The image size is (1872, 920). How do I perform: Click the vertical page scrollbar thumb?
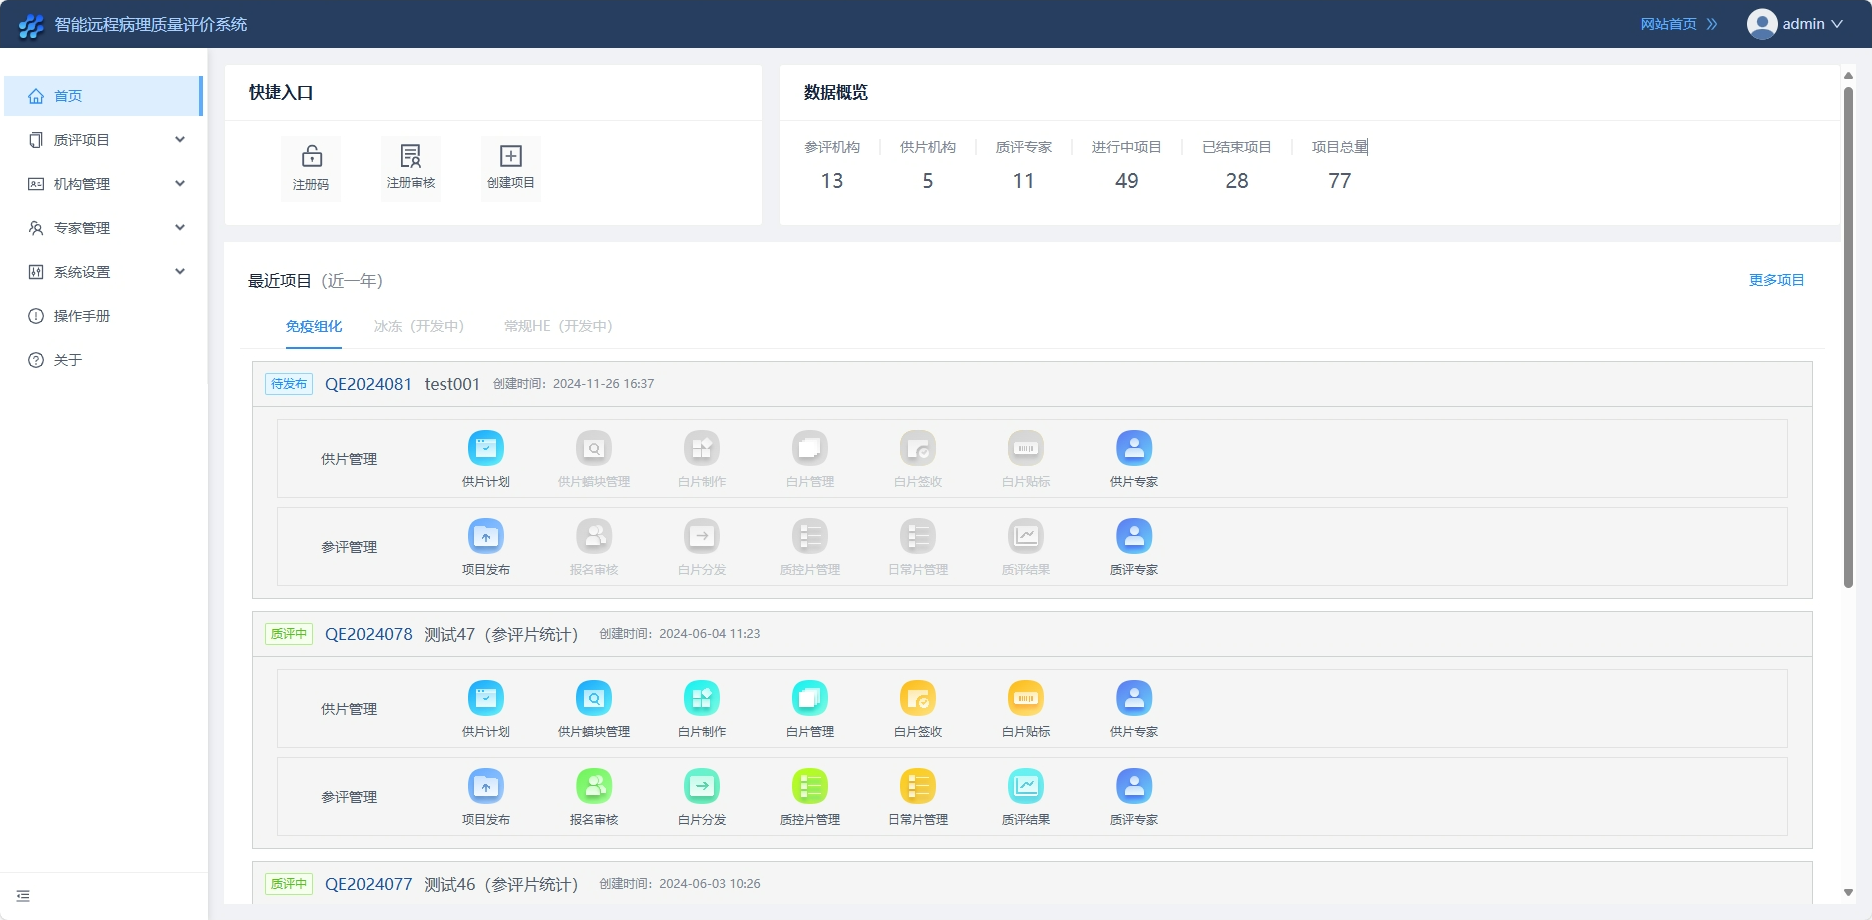(1848, 336)
